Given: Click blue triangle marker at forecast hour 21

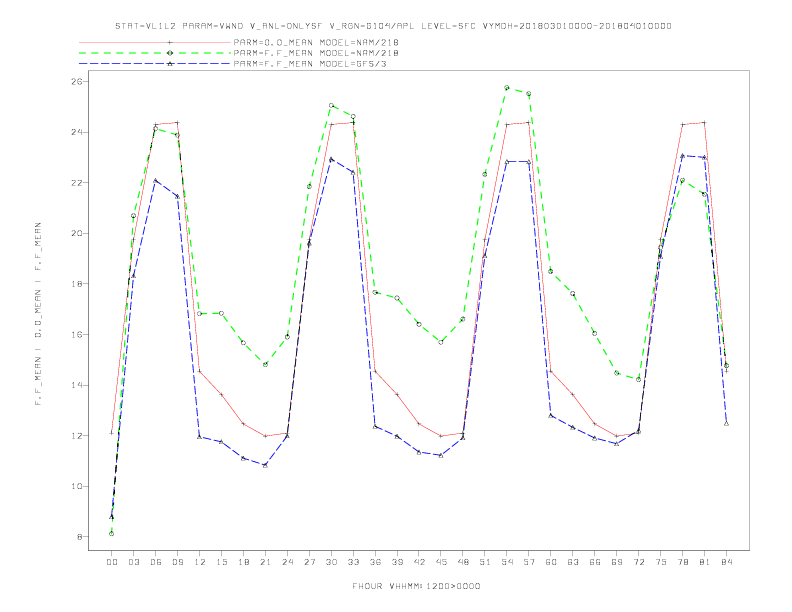Looking at the screenshot, I should pos(265,465).
